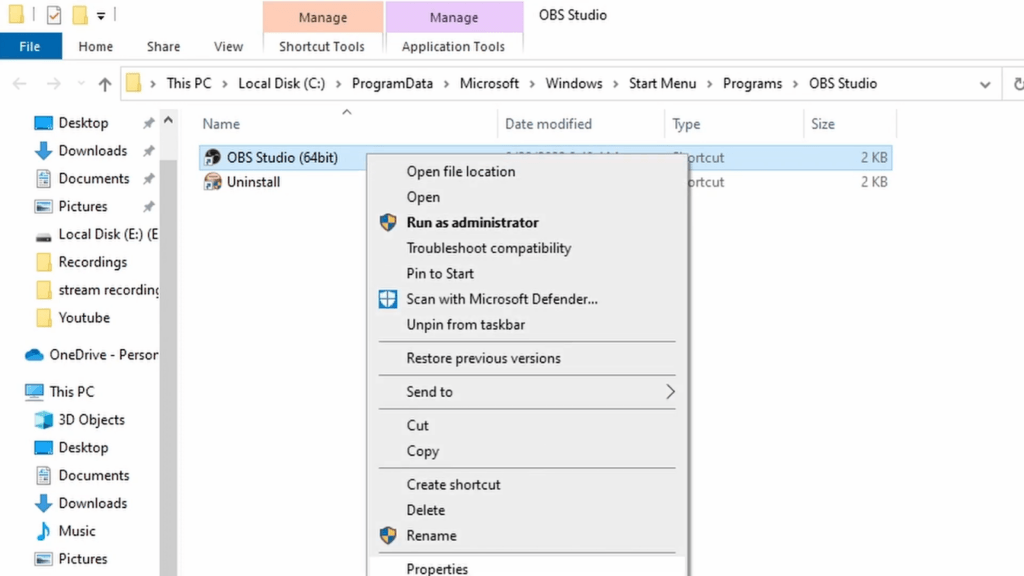Open the recent locations dropdown arrow
1024x576 pixels.
pos(81,84)
